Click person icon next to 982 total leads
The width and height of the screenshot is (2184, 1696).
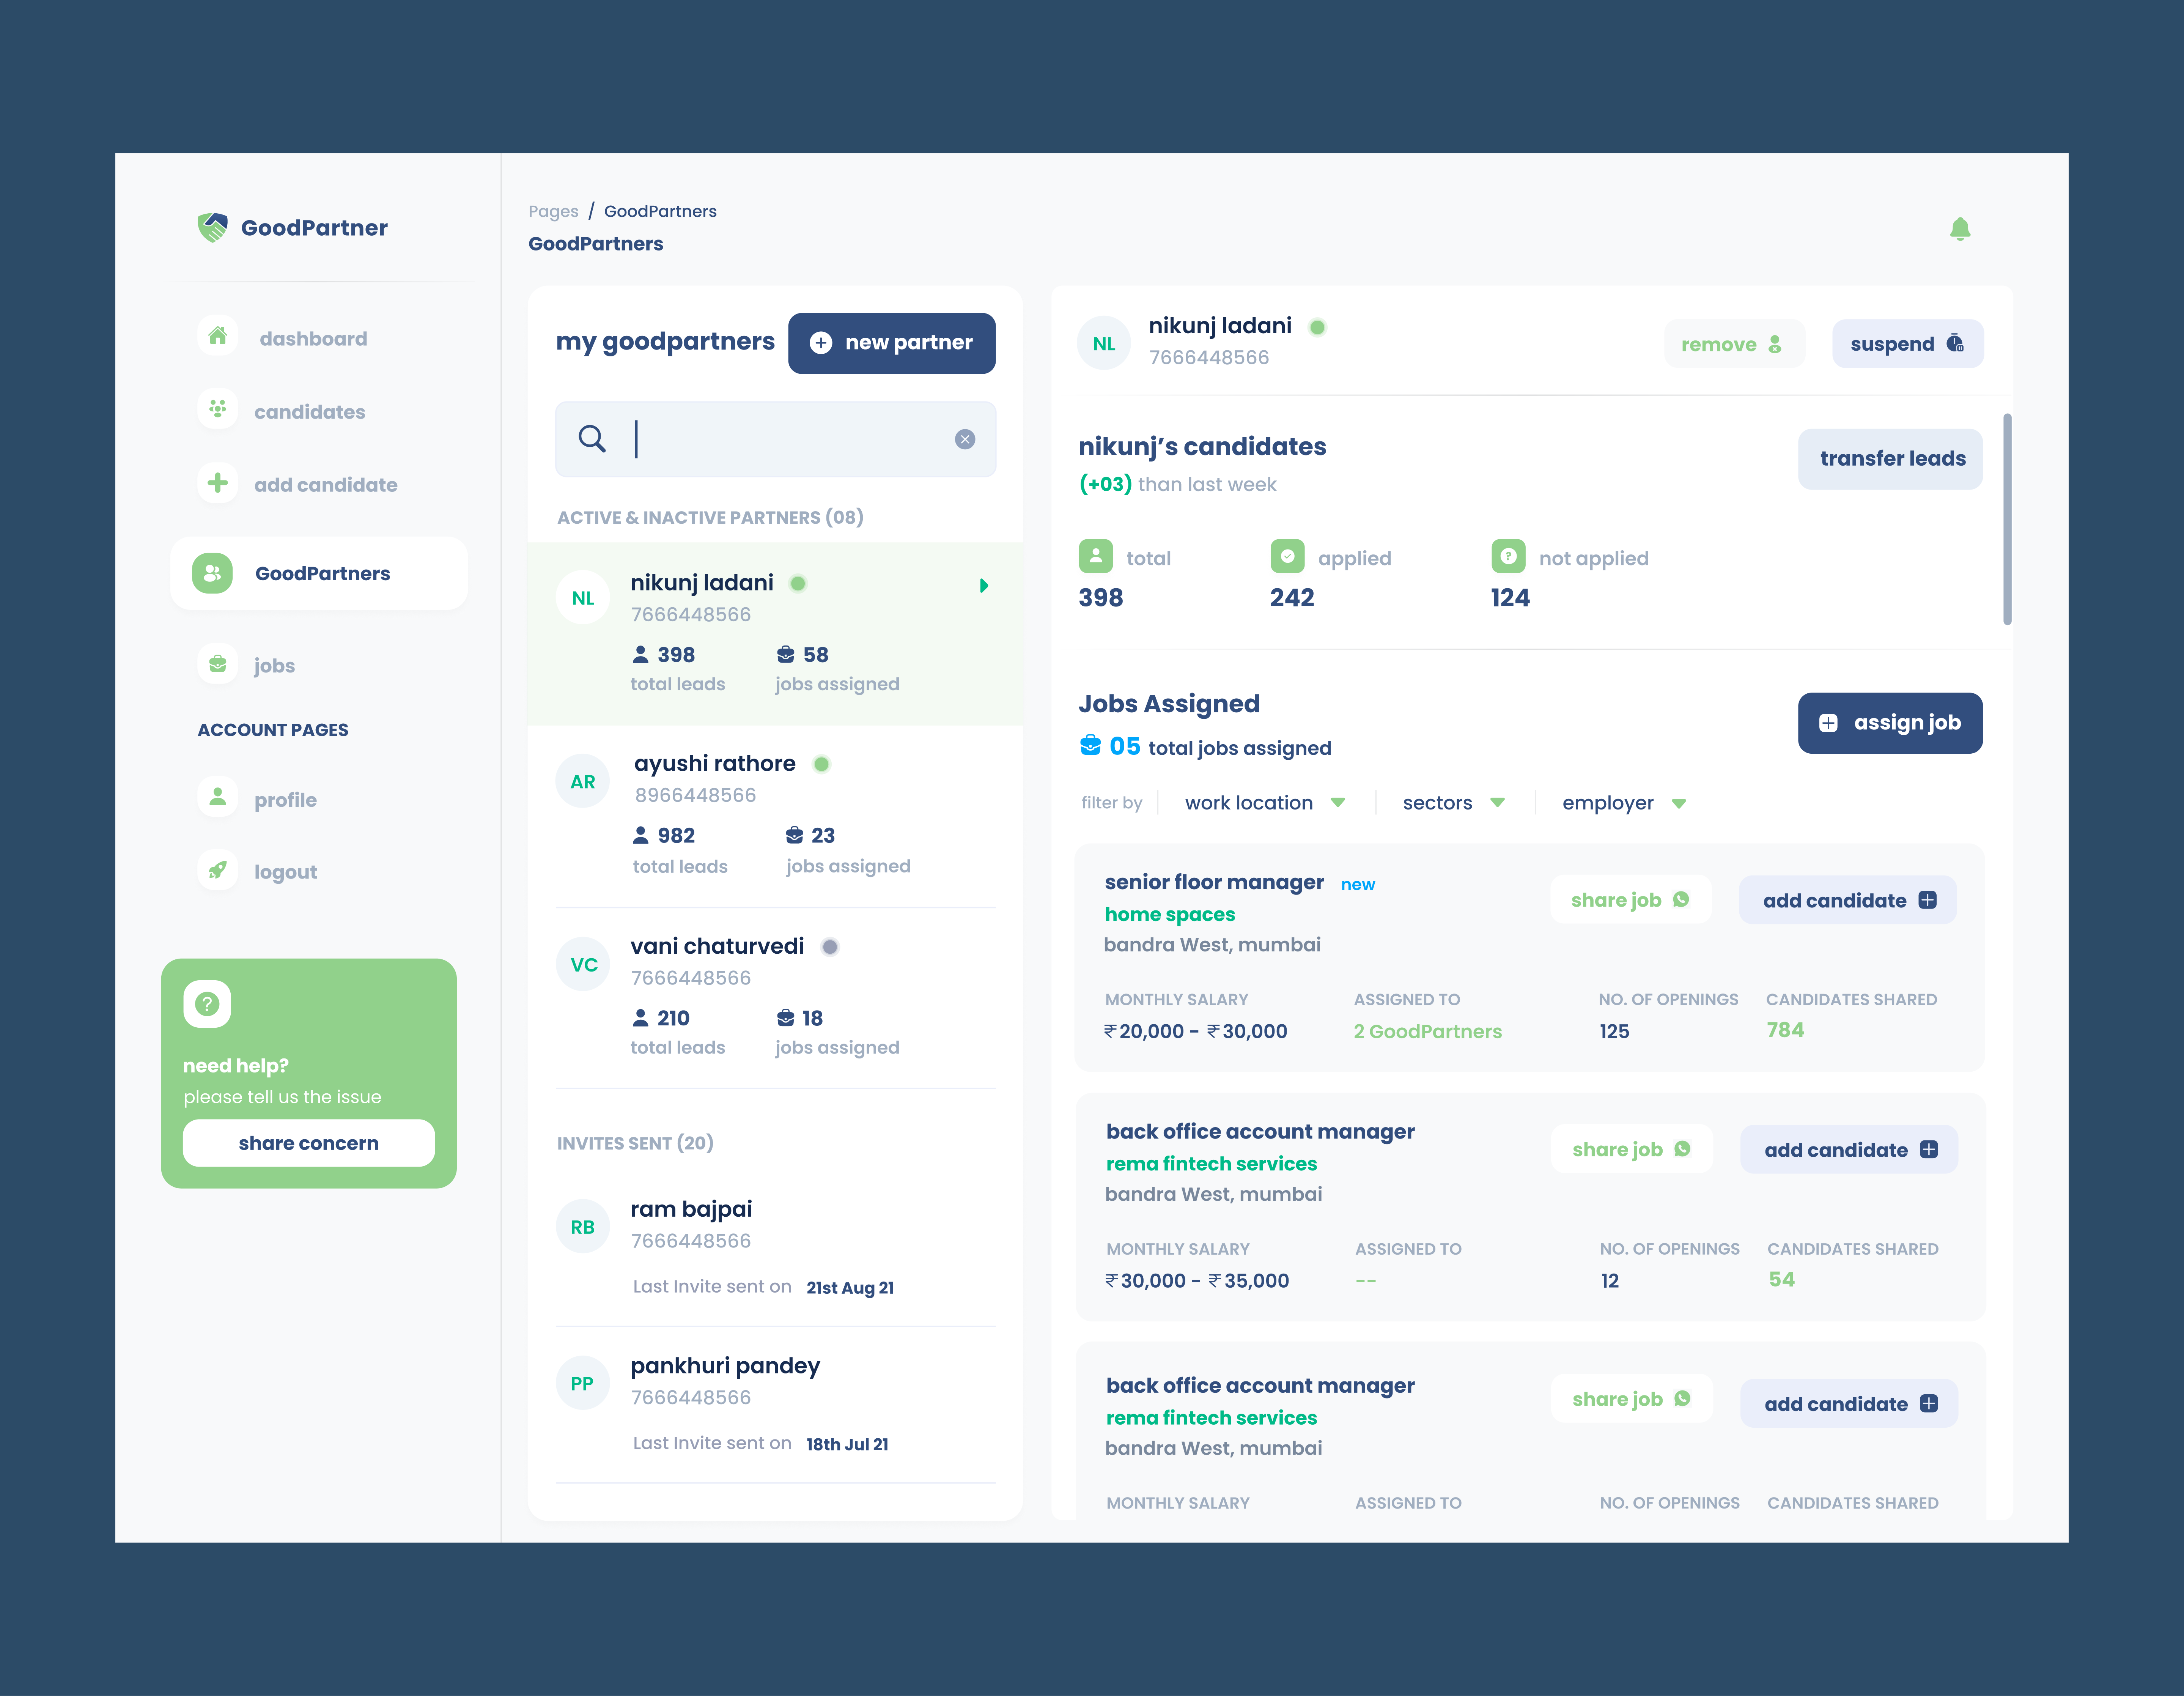click(x=641, y=835)
